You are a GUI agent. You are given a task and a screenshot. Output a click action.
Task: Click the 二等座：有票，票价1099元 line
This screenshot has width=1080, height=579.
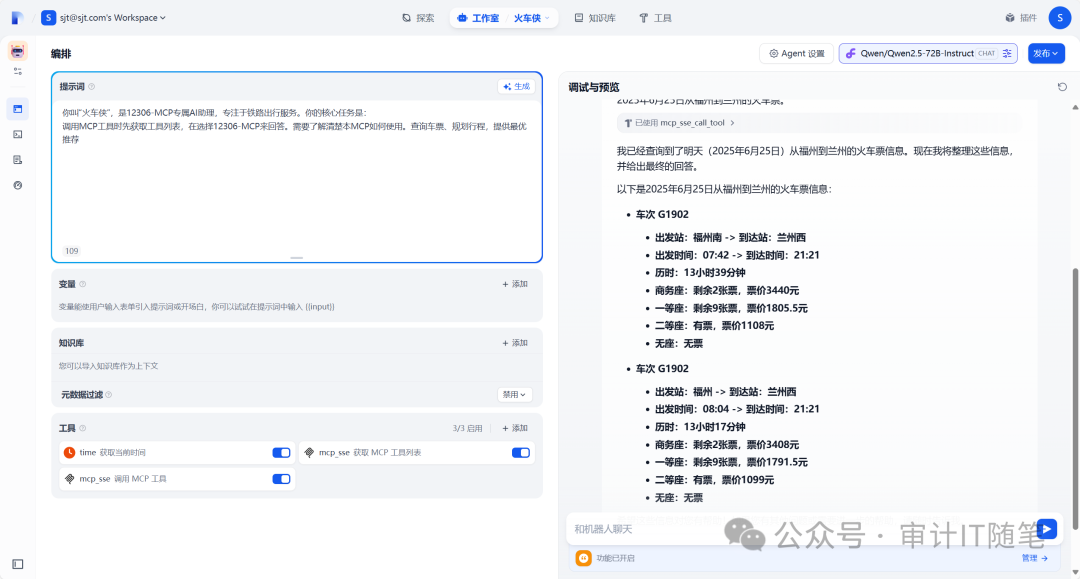[x=714, y=480]
